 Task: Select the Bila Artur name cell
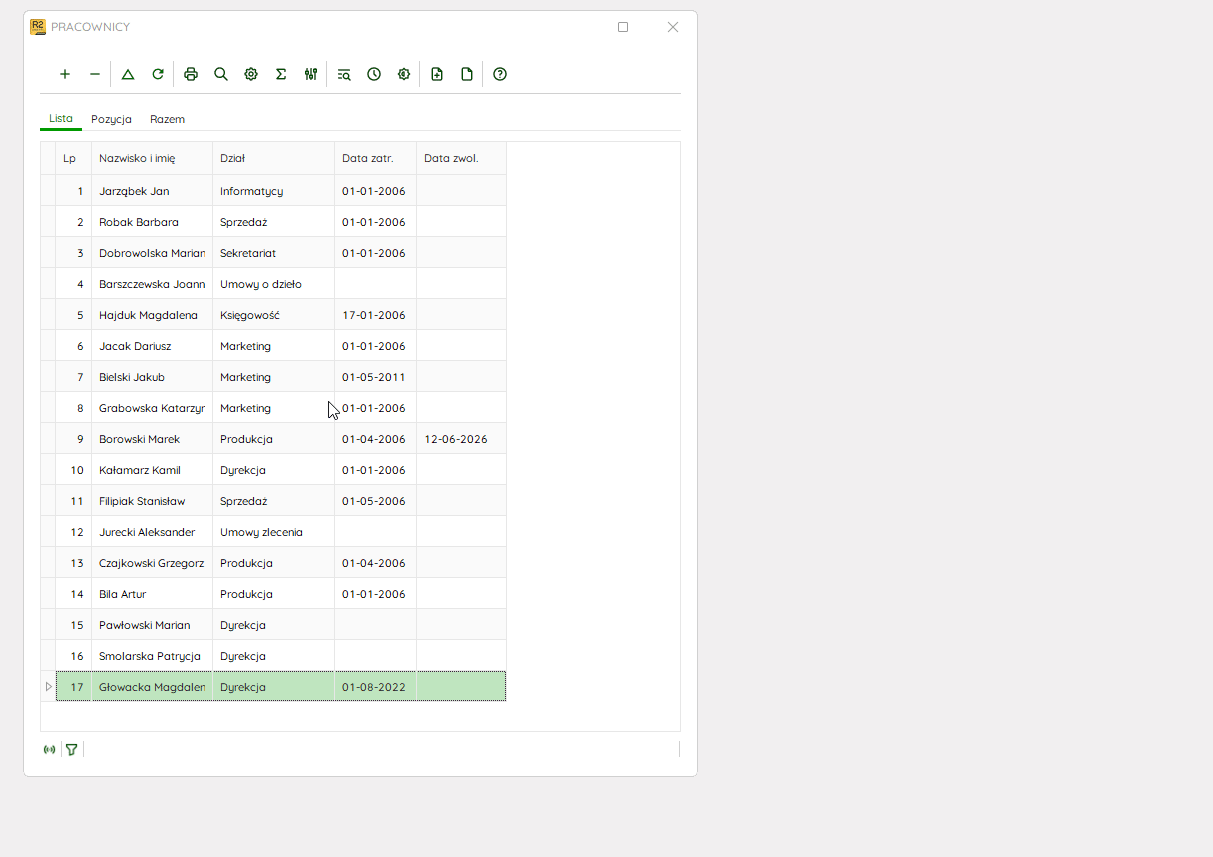tap(152, 594)
